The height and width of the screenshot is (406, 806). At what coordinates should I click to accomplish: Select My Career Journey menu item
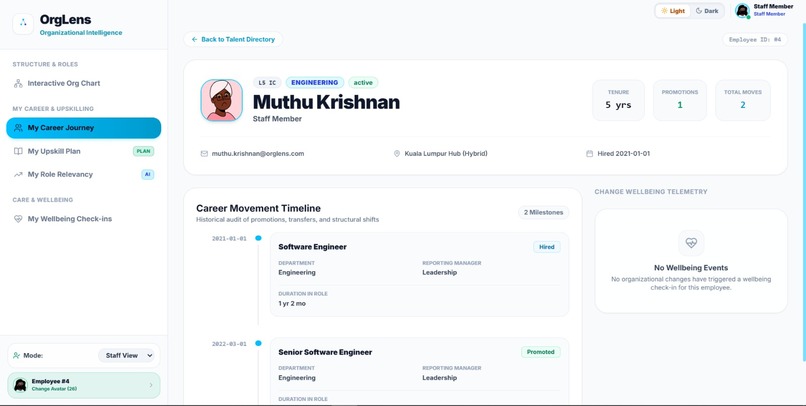click(x=84, y=128)
